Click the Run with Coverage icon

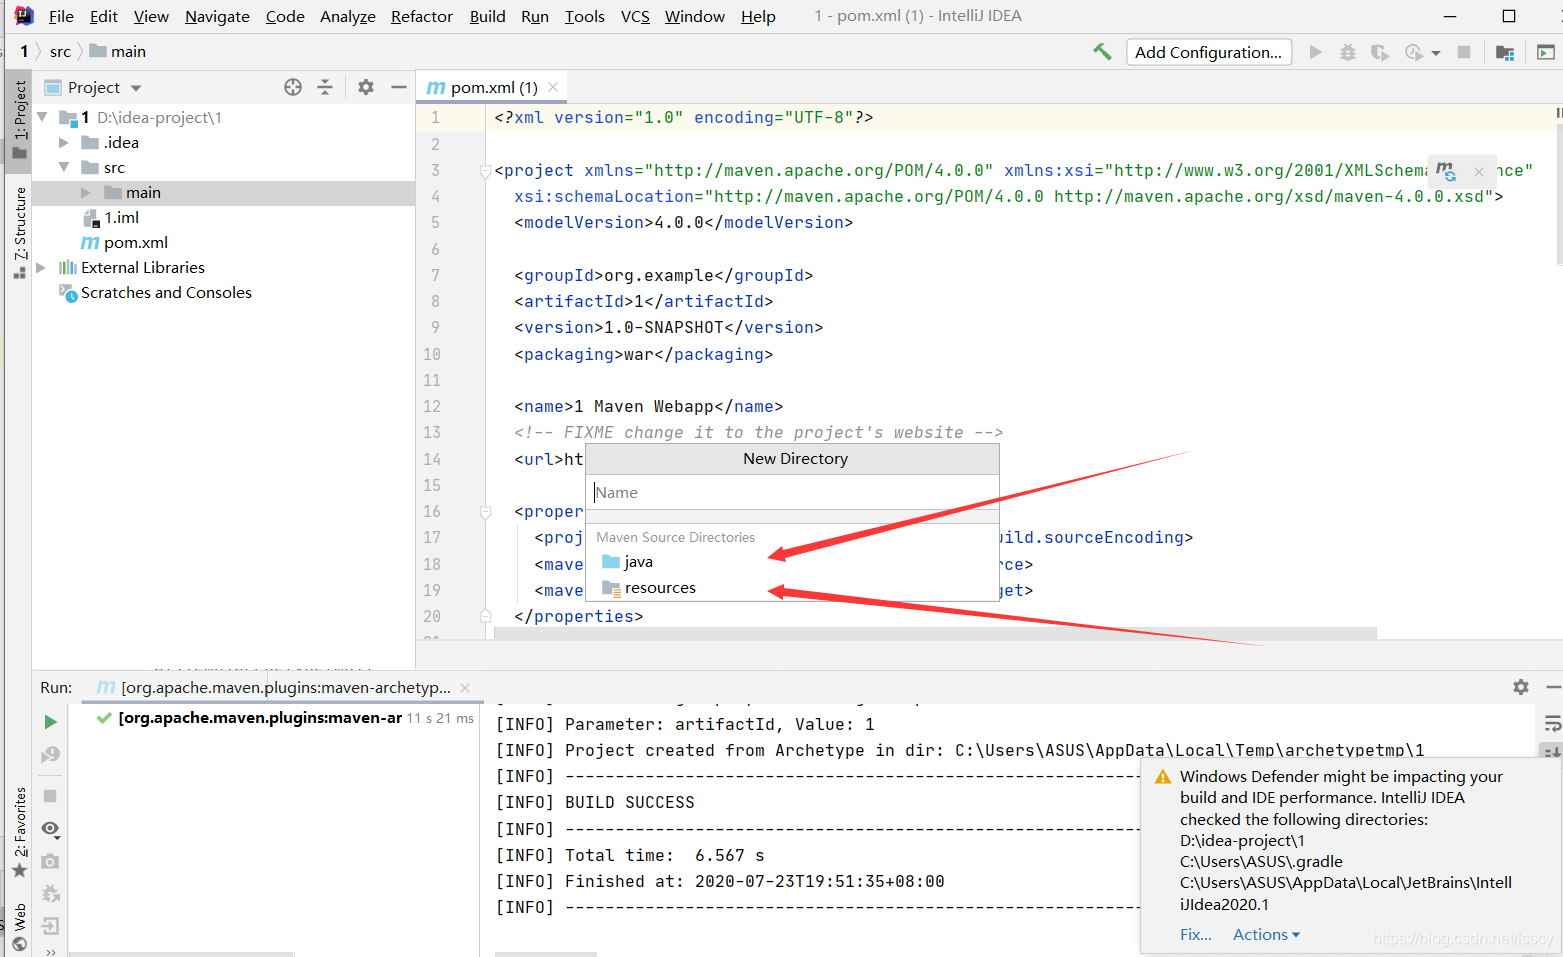point(1380,52)
